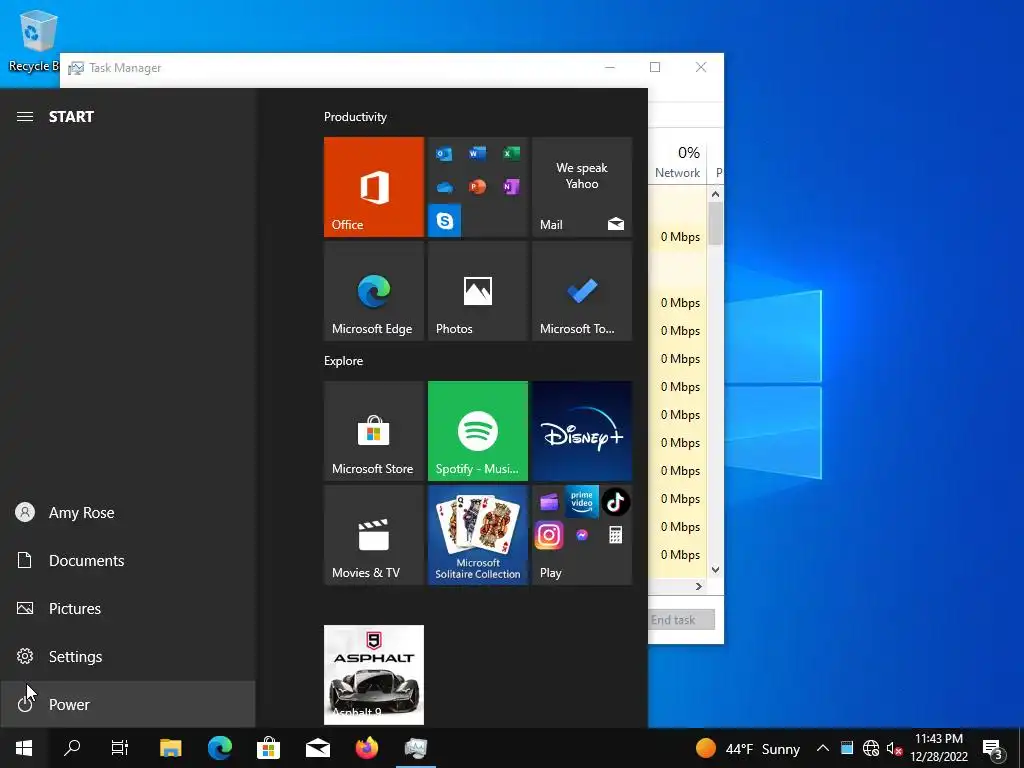The height and width of the screenshot is (768, 1024).
Task: Open Messenger in the Play folder
Action: tap(582, 536)
